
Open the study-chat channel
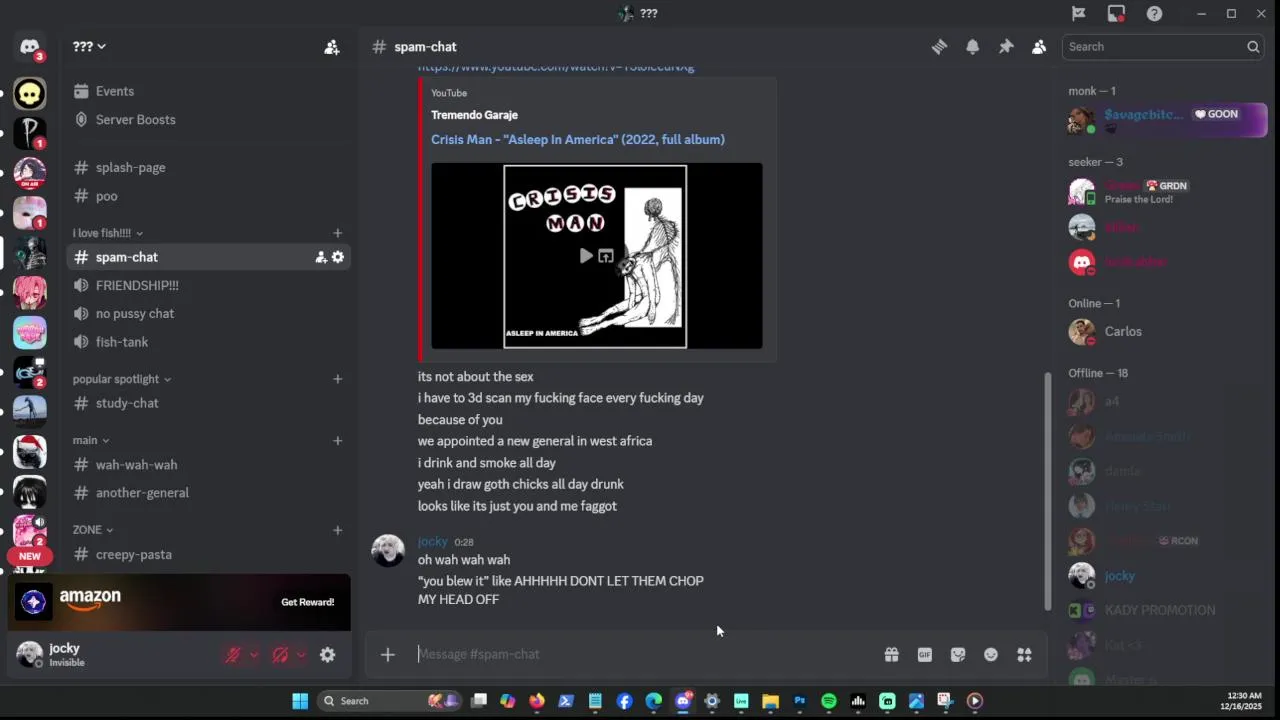(208, 403)
